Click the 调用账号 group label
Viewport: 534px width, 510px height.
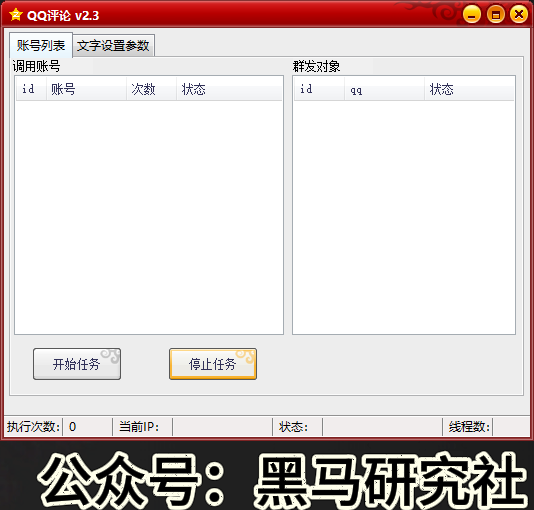click(x=36, y=66)
